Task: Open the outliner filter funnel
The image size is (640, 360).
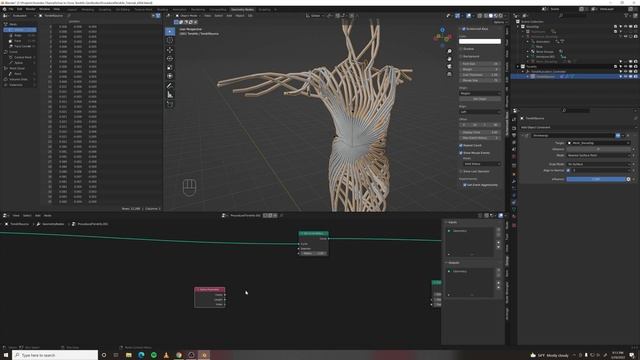Action: pyautogui.click(x=627, y=16)
